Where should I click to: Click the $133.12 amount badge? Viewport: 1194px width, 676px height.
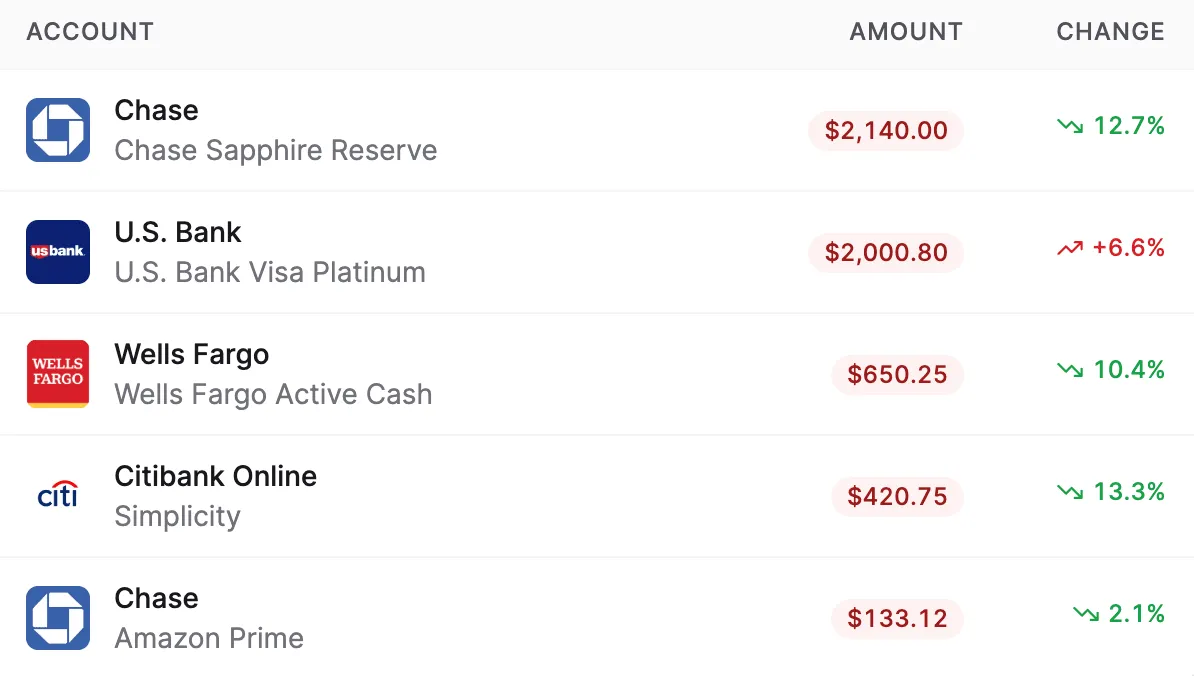[897, 618]
